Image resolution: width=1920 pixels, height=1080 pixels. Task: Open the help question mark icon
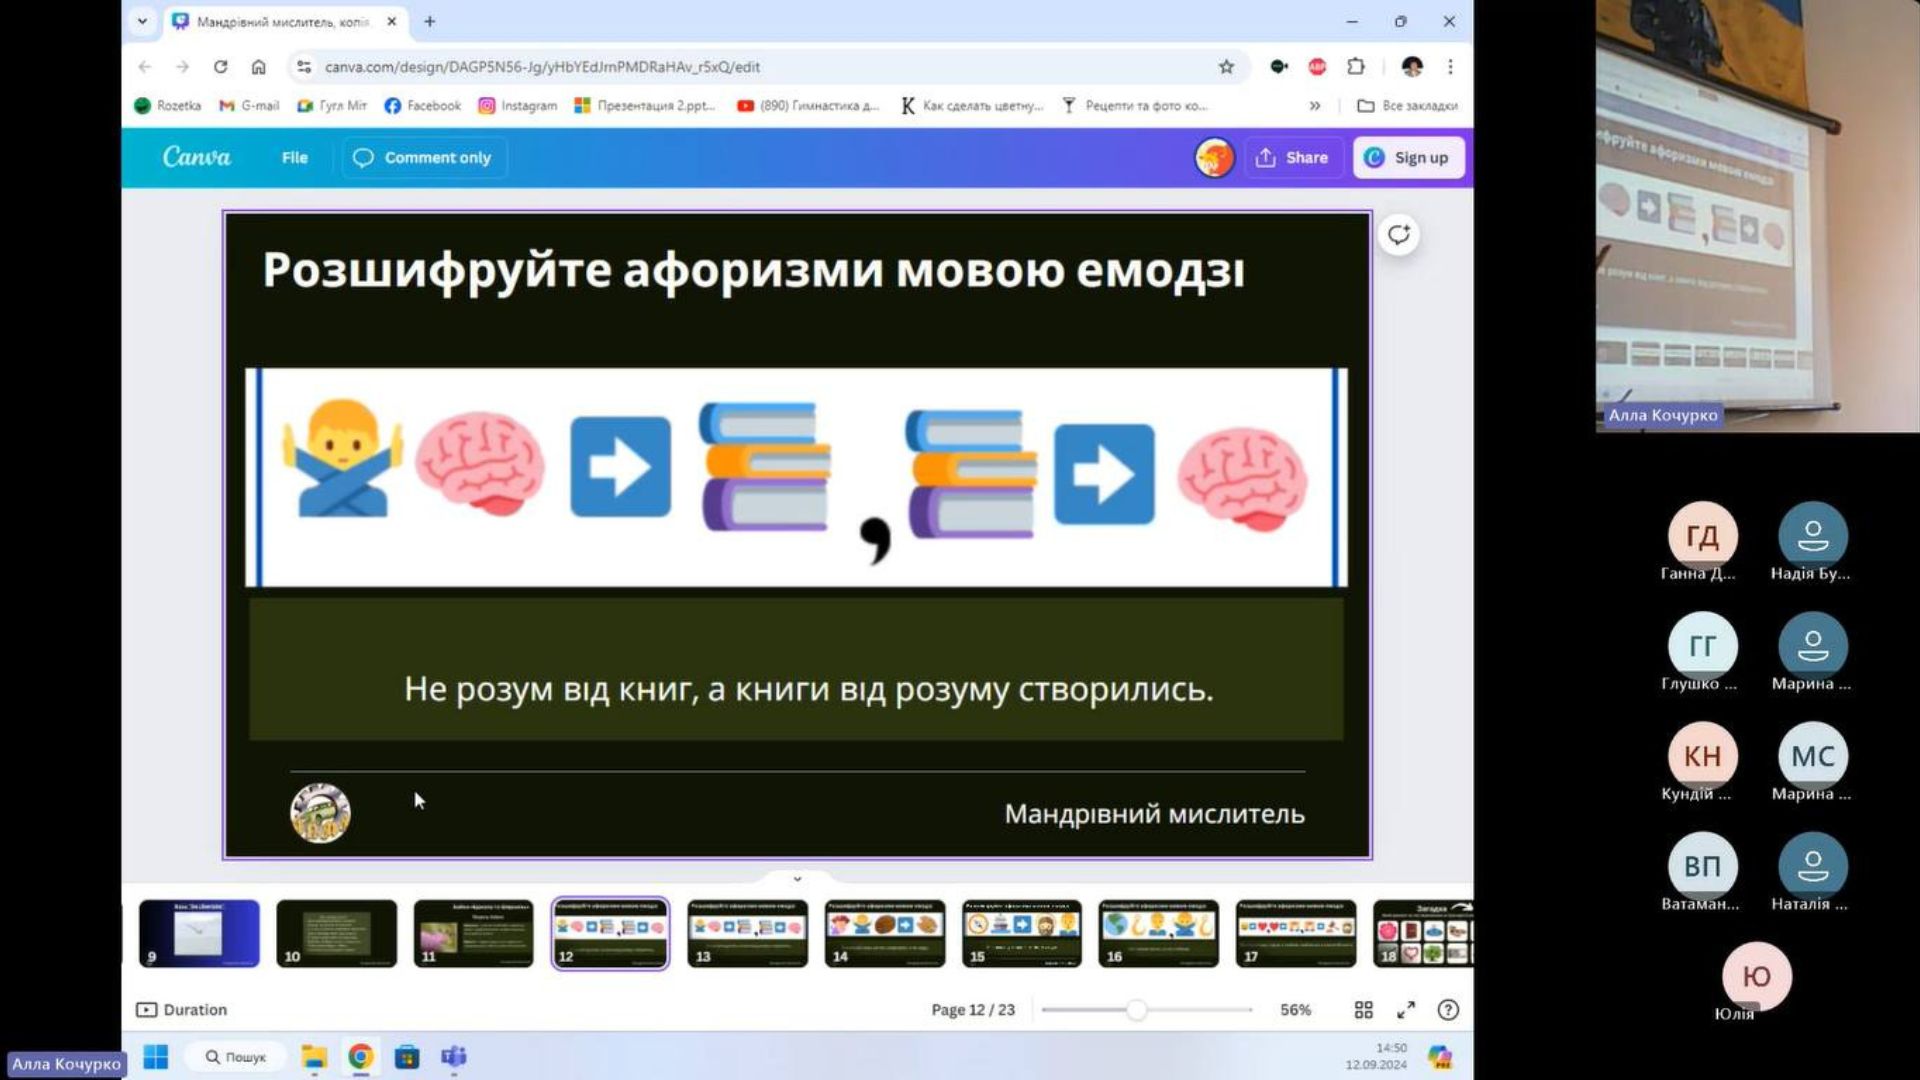[1447, 1010]
